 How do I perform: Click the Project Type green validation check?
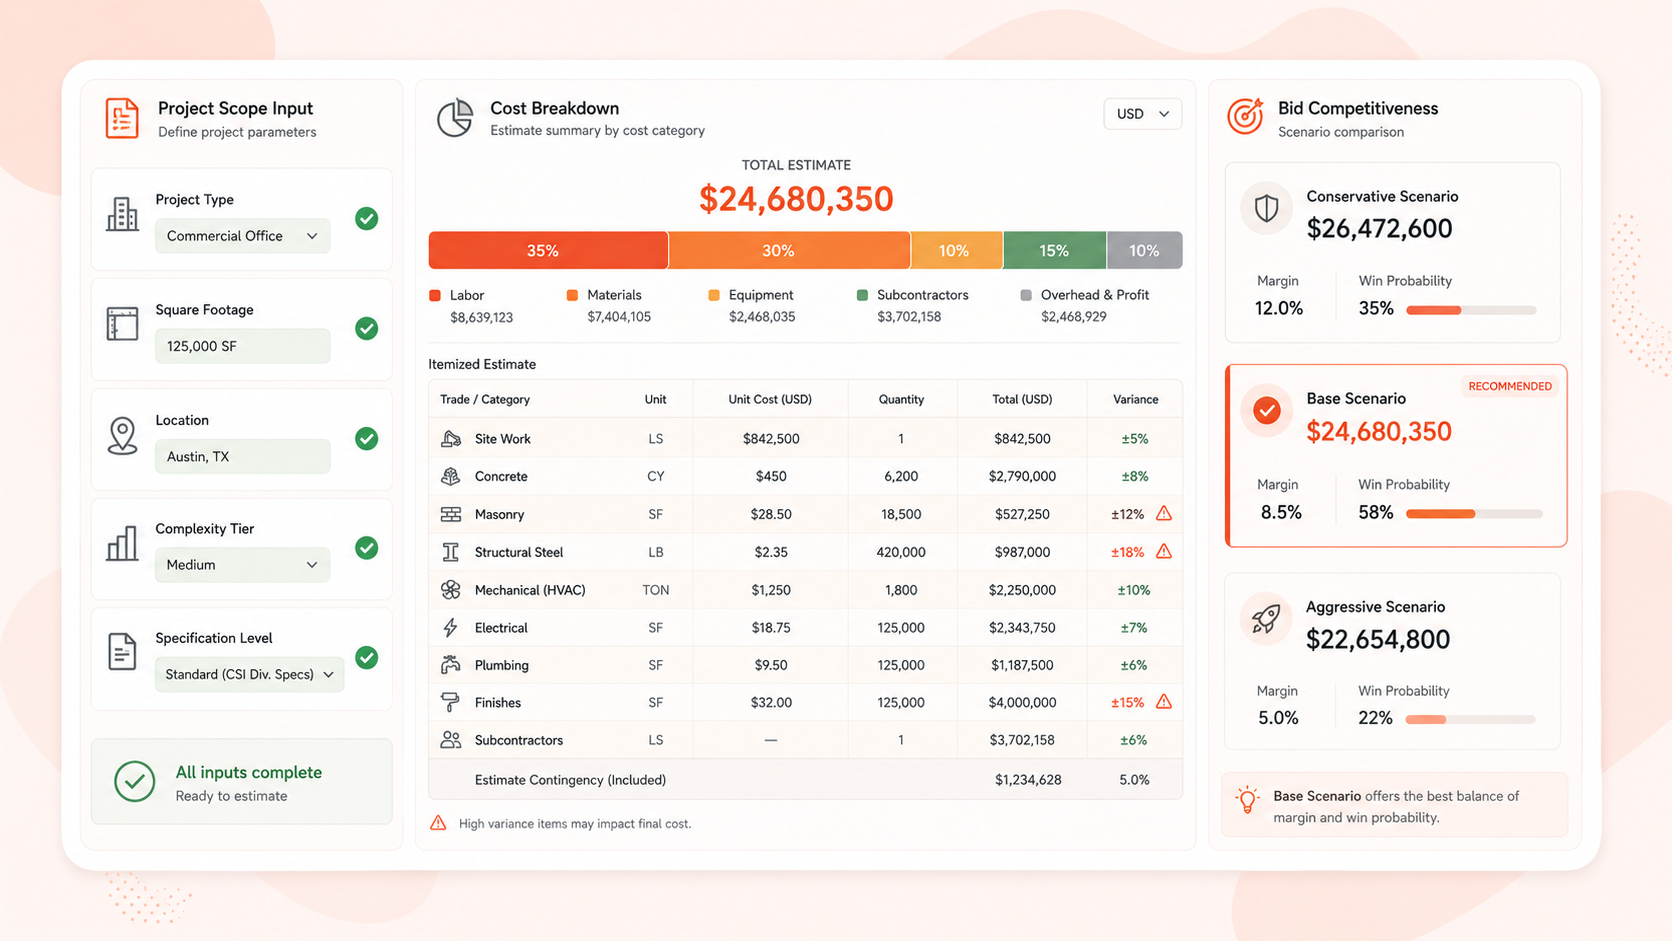367,218
